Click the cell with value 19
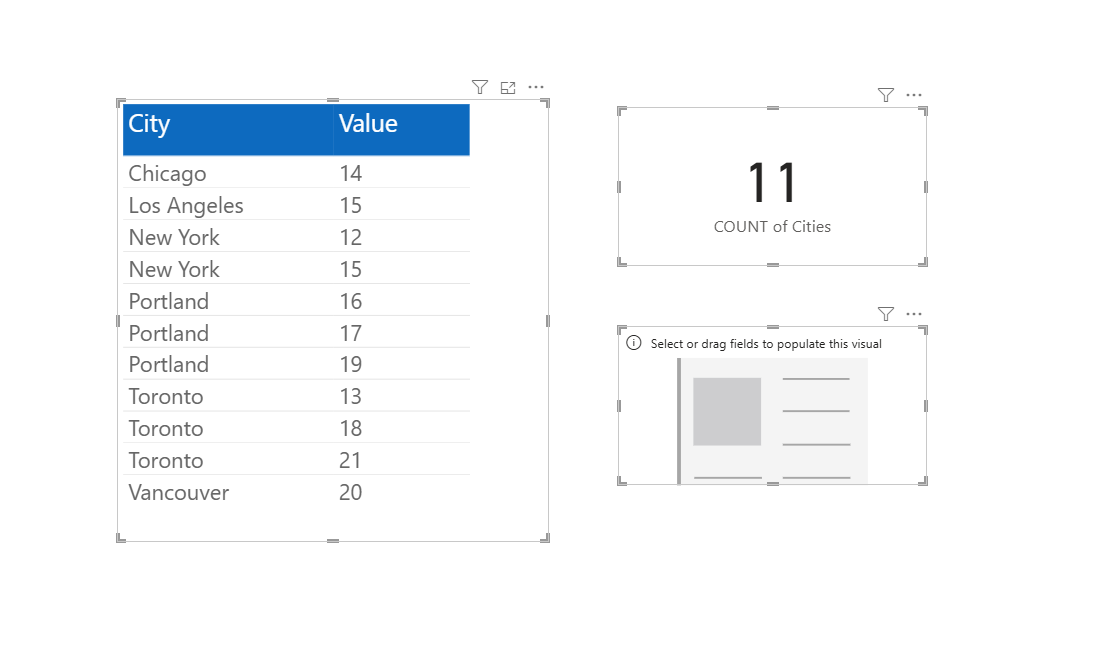Image resolution: width=1119 pixels, height=658 pixels. pyautogui.click(x=350, y=365)
